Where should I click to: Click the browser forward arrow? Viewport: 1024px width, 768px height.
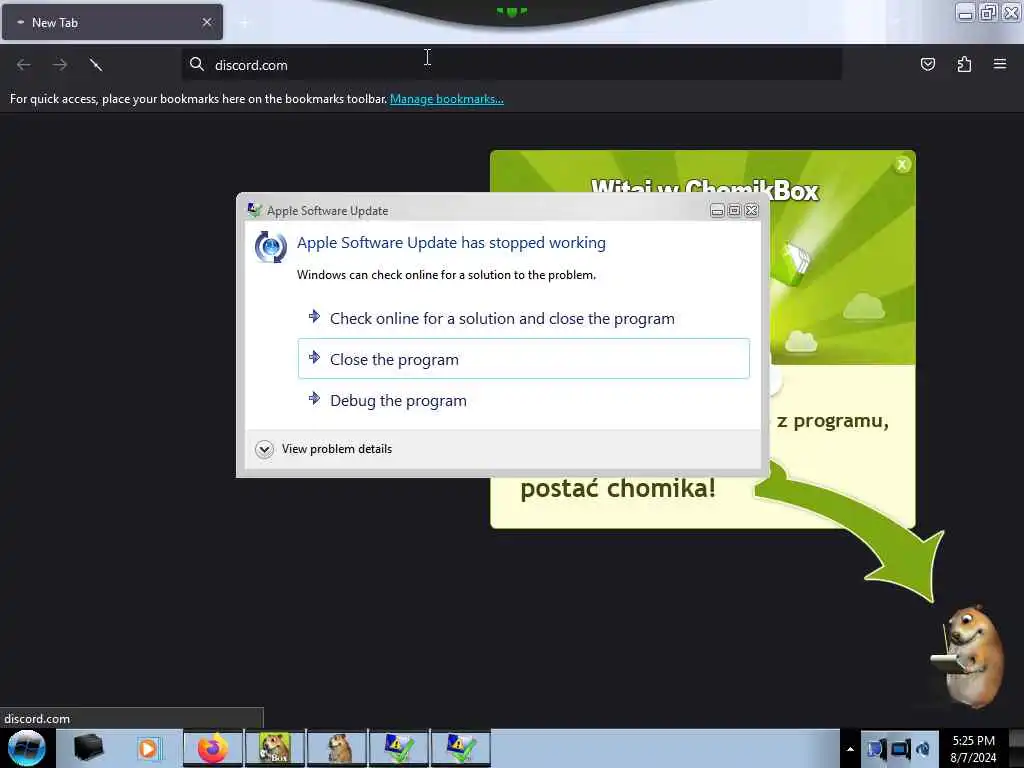tap(60, 65)
